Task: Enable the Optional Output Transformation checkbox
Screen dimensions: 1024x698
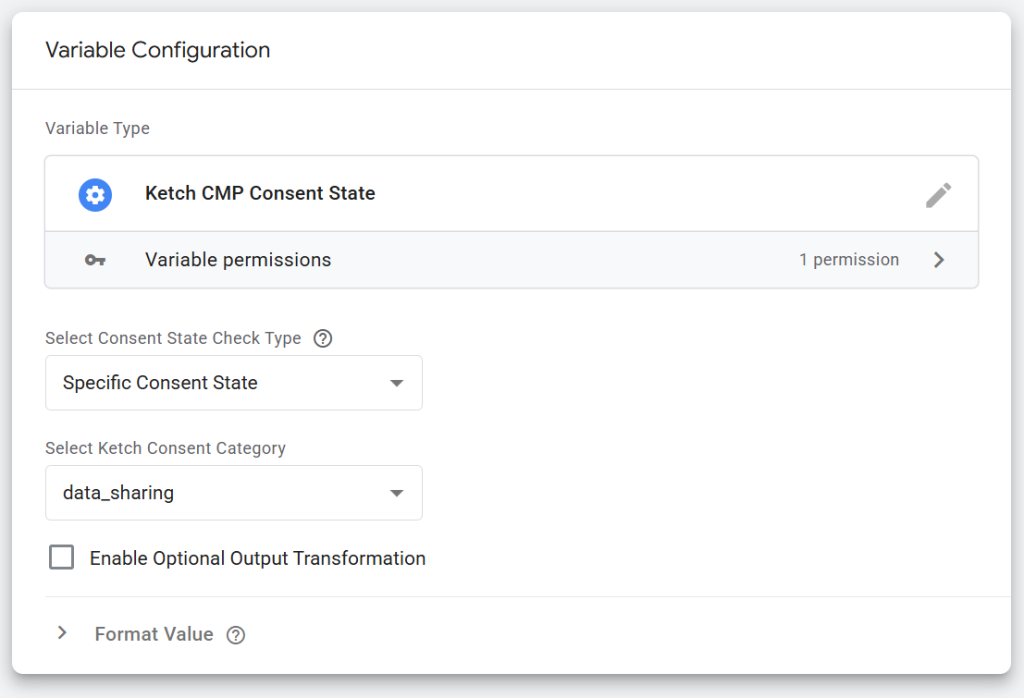Action: click(x=61, y=558)
